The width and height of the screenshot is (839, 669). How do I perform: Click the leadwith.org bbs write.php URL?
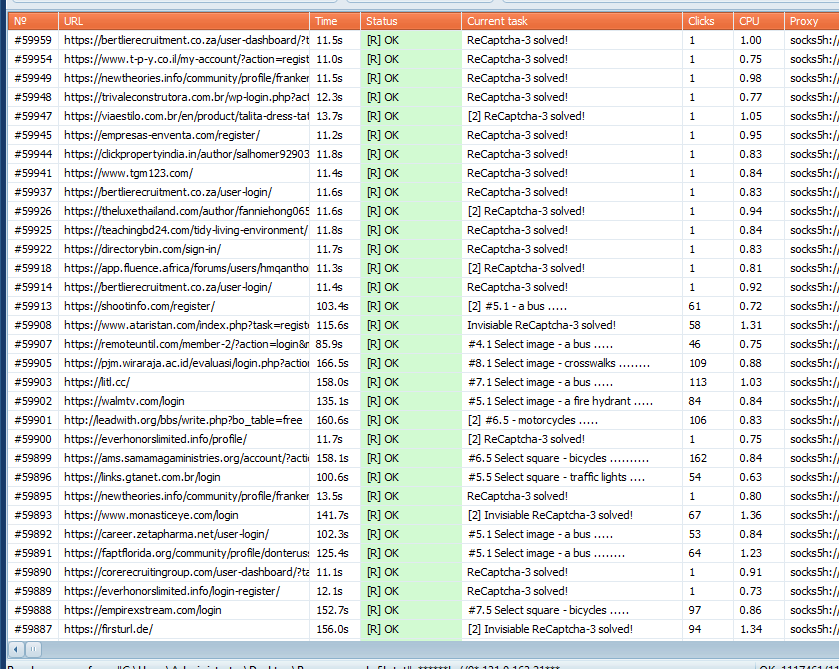183,420
